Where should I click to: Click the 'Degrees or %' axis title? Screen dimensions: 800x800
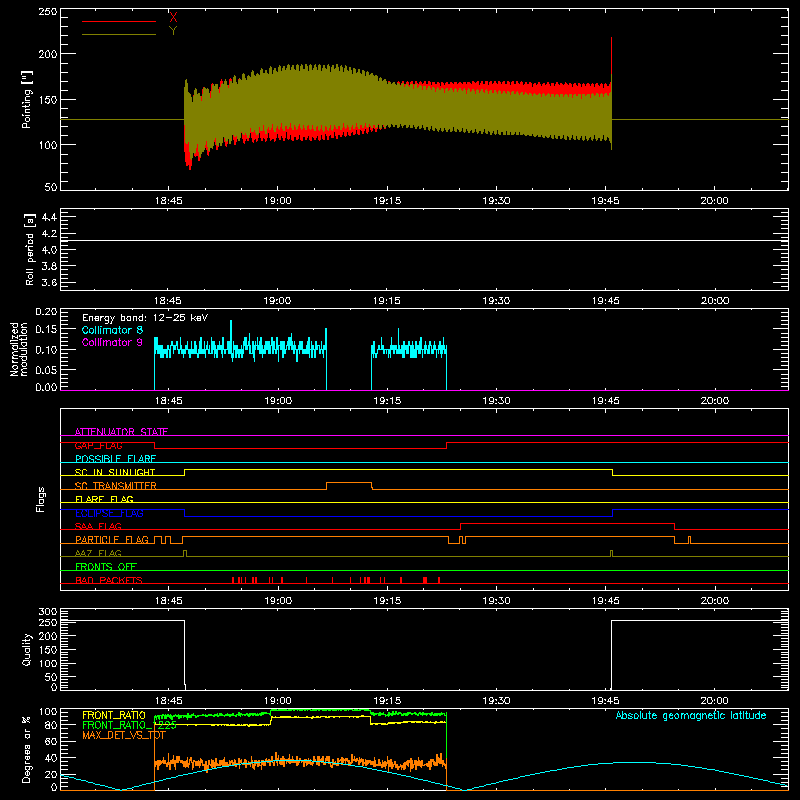(27, 749)
